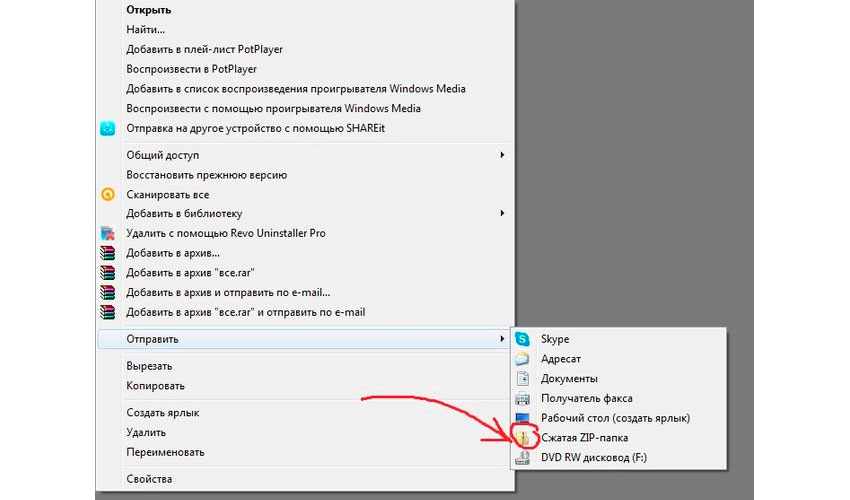Click the SHAREit icon in context menu

(x=108, y=128)
